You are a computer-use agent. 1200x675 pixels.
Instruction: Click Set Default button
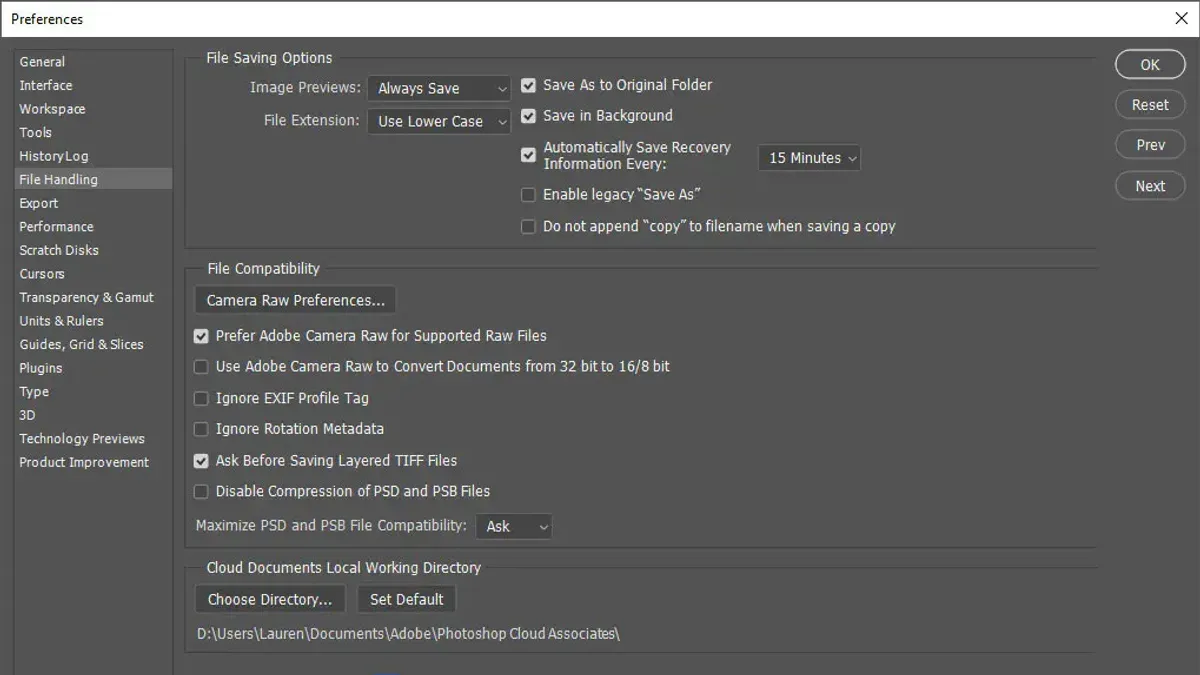pyautogui.click(x=406, y=600)
